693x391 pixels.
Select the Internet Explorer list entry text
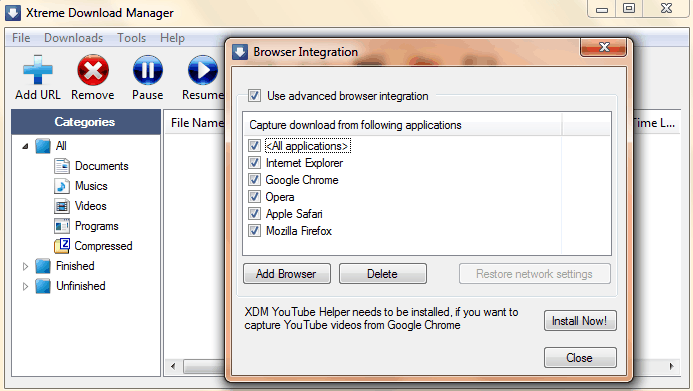pyautogui.click(x=305, y=163)
